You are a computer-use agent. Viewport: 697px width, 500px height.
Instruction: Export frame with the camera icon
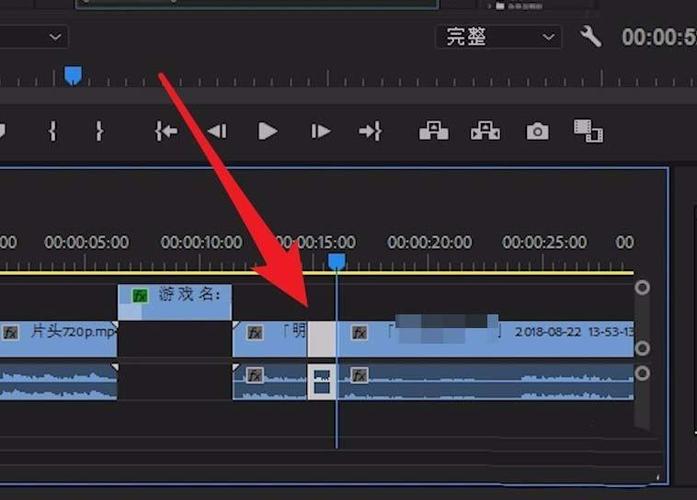click(537, 132)
